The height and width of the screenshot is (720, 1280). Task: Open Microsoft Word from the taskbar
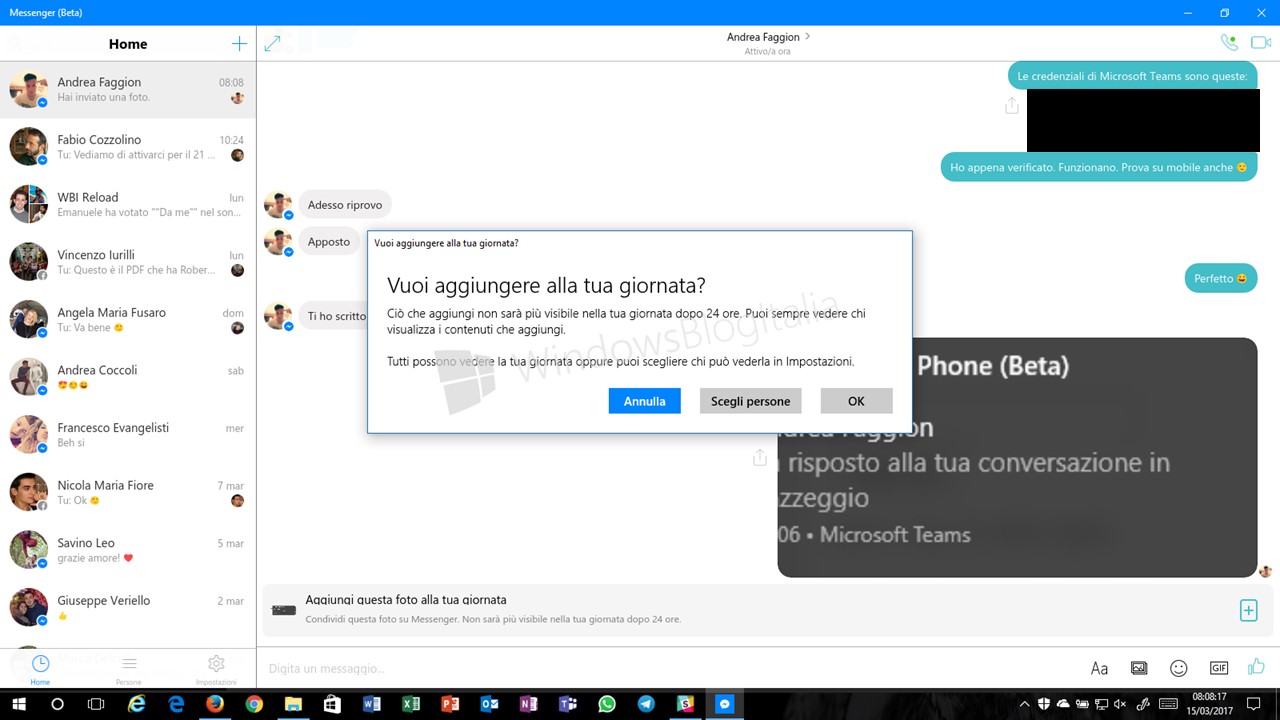click(x=372, y=704)
